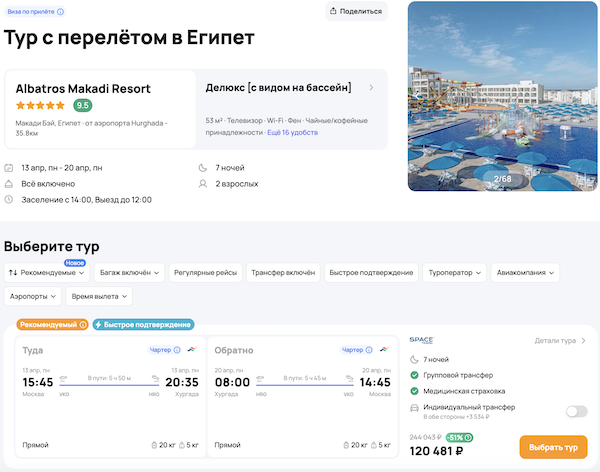600x472 pixels.
Task: Select the 'Регулярные рейсы' filter chip
Action: [204, 272]
